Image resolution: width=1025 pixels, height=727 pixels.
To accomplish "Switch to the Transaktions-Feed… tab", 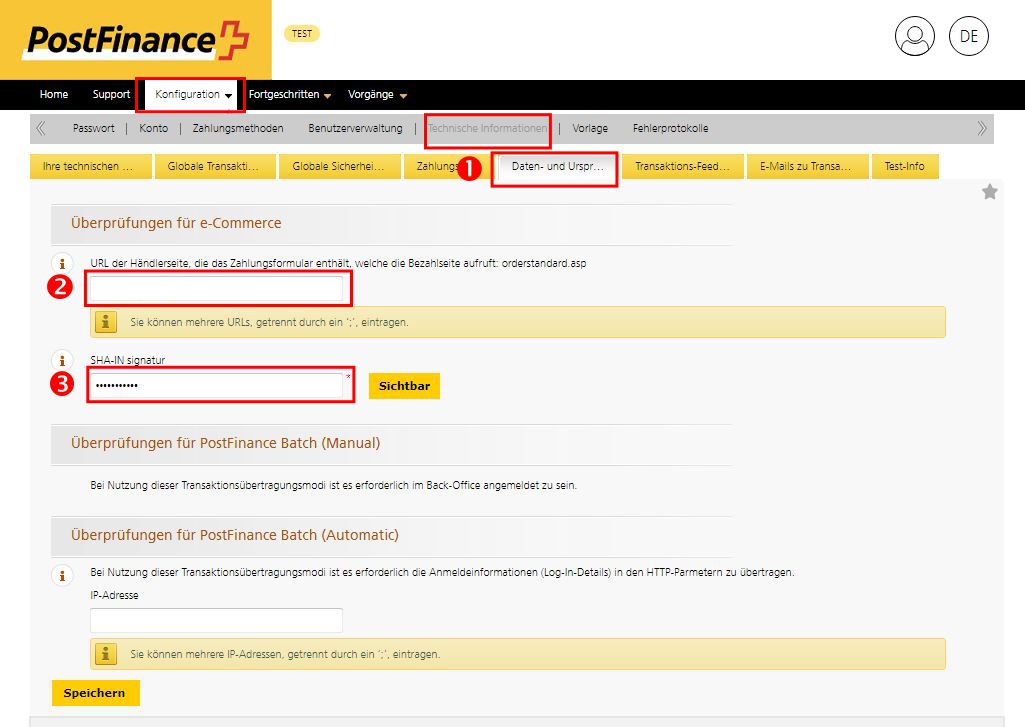I will pyautogui.click(x=683, y=166).
